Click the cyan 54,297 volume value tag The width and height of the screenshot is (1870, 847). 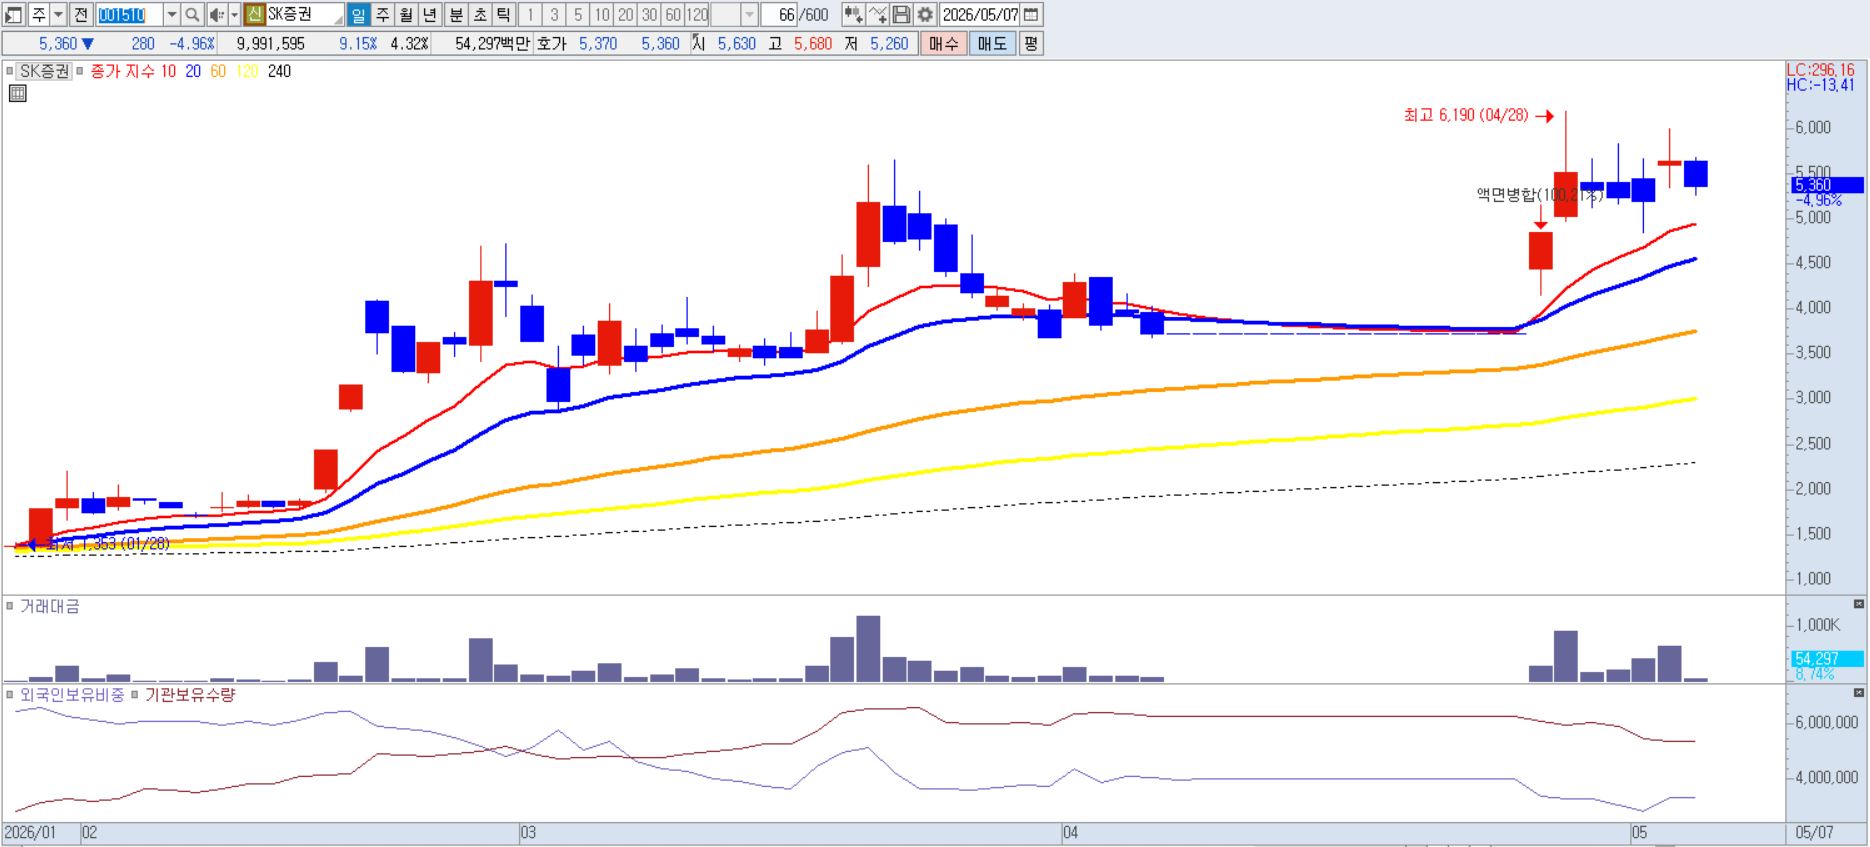click(x=1826, y=659)
